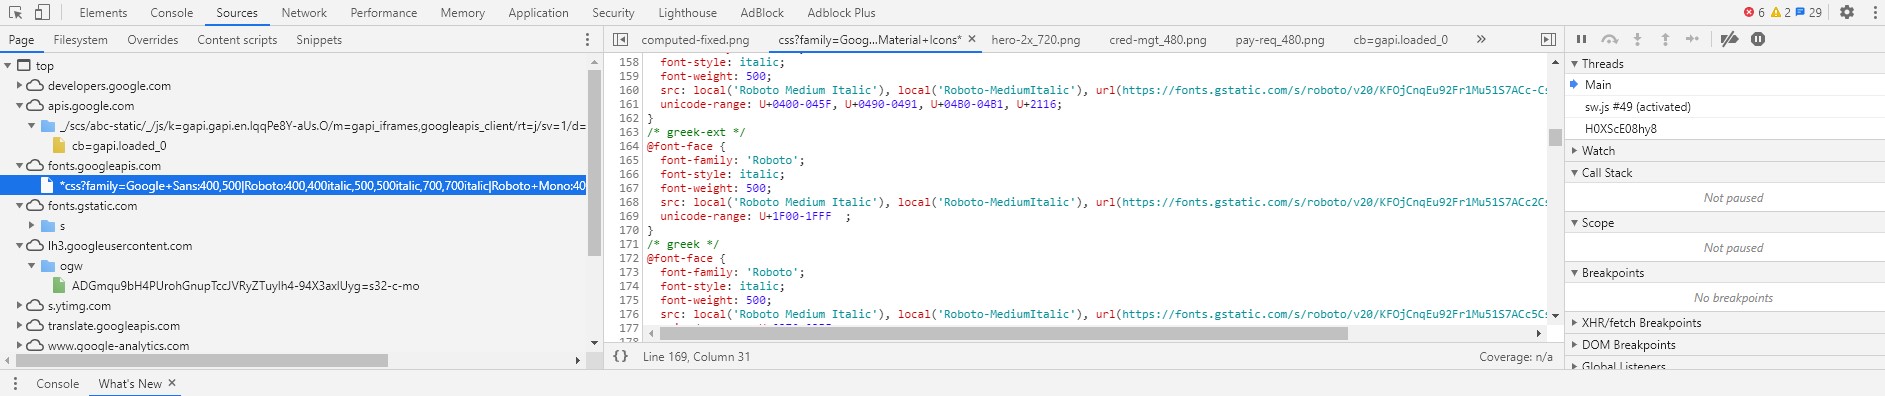Click the red errors count badge

[x=1754, y=12]
